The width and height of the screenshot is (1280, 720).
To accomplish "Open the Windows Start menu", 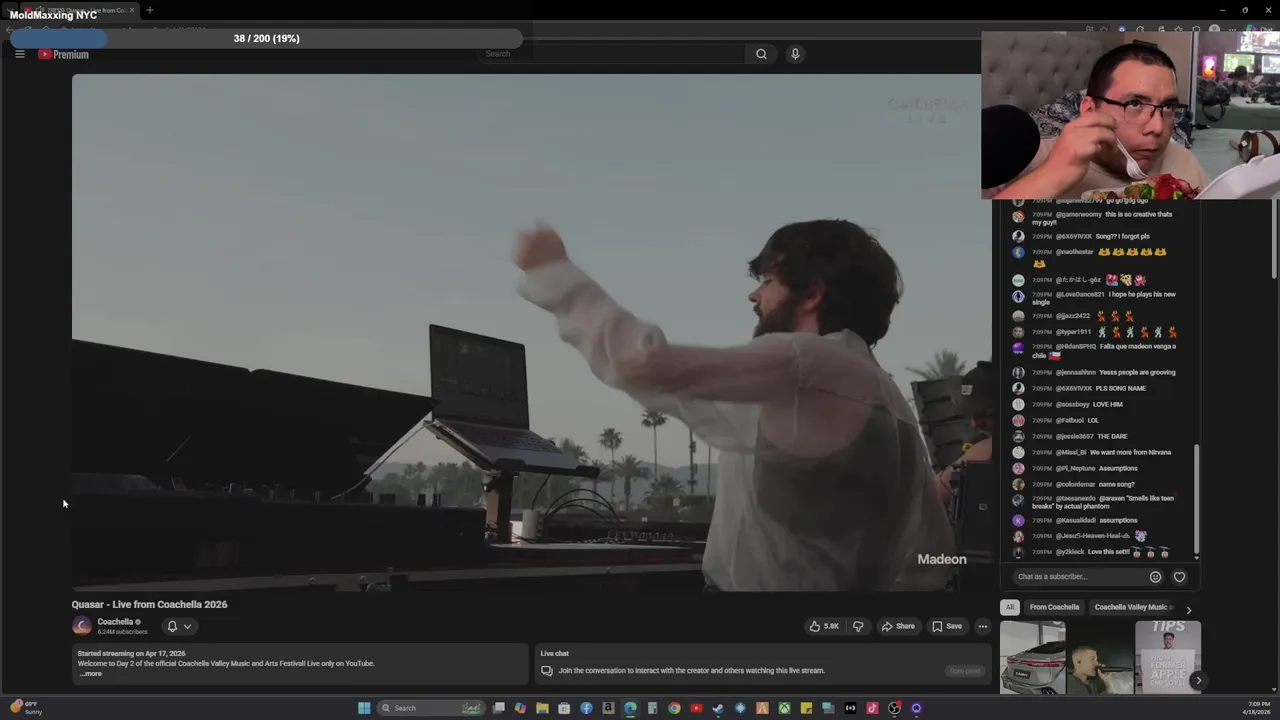I will (364, 708).
